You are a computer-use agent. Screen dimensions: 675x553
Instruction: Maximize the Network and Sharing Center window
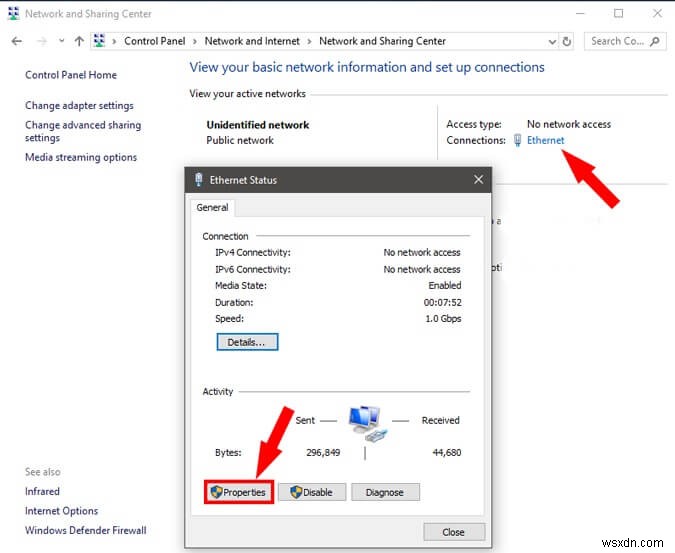619,14
